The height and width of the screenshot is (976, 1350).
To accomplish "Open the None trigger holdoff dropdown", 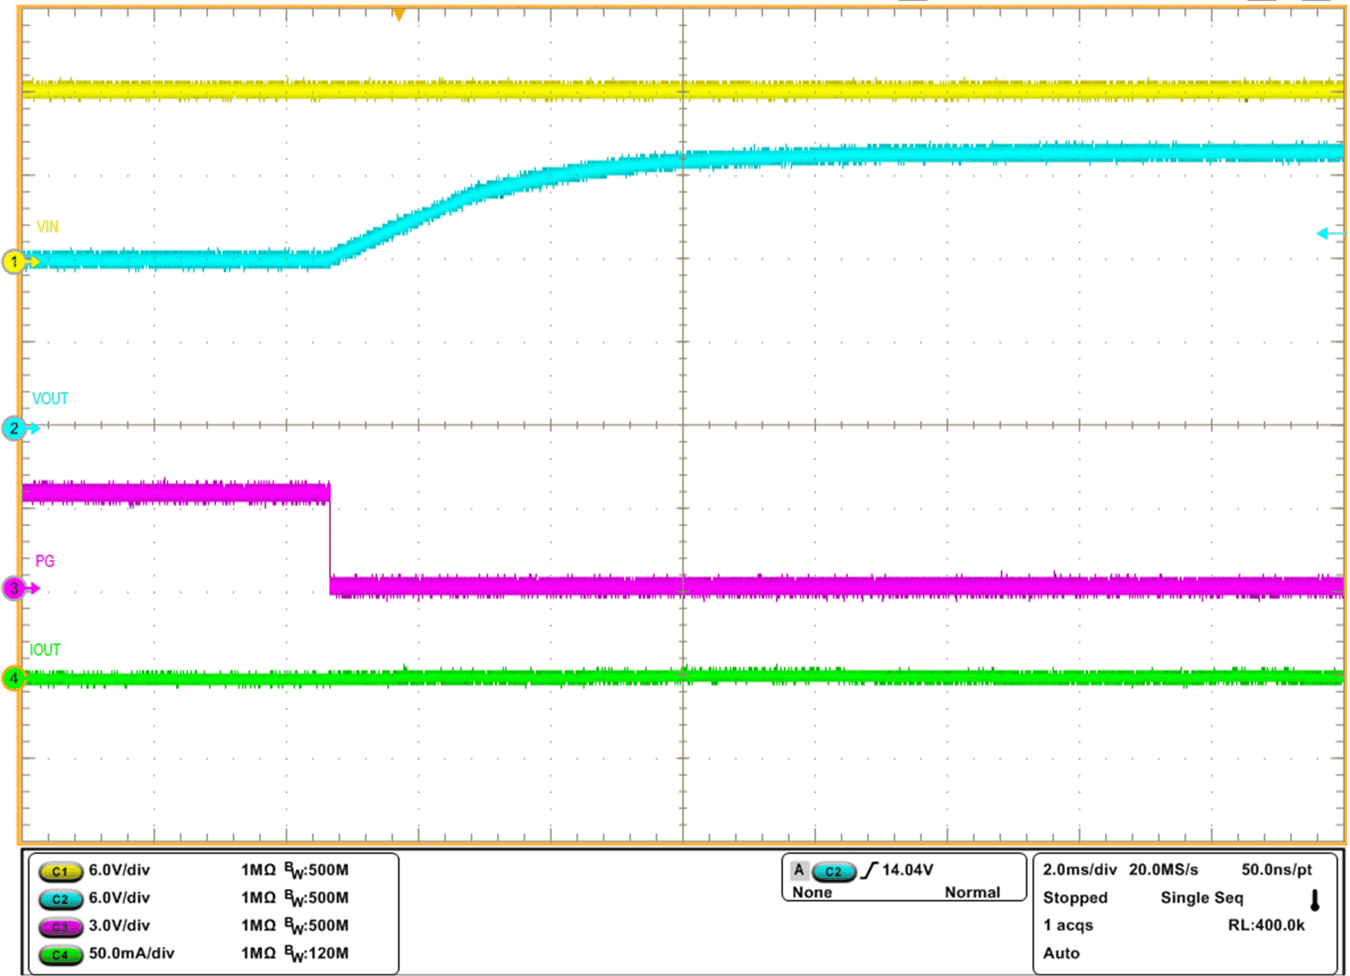I will tap(810, 892).
